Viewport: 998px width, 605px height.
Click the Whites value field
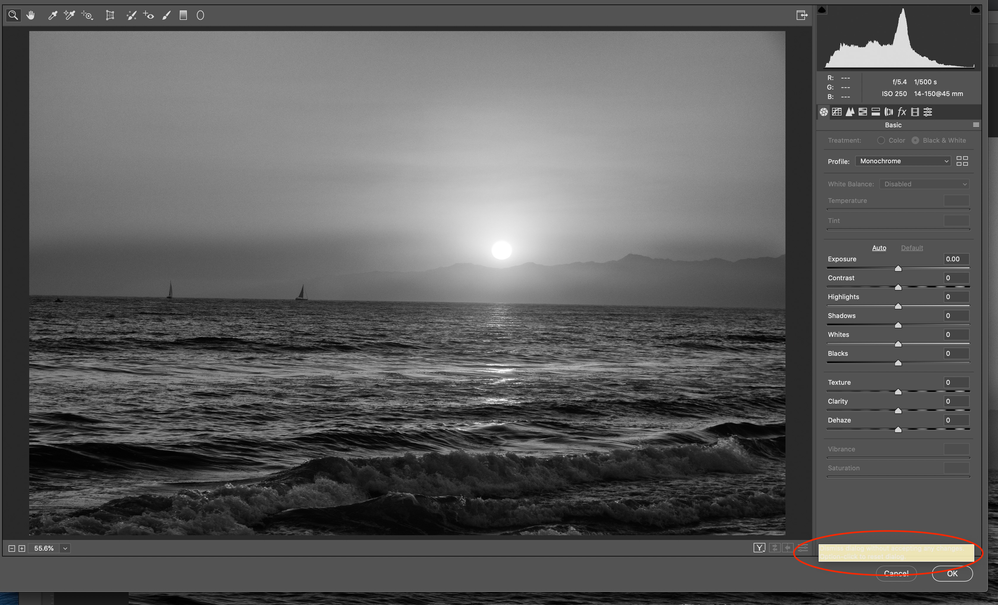click(957, 335)
